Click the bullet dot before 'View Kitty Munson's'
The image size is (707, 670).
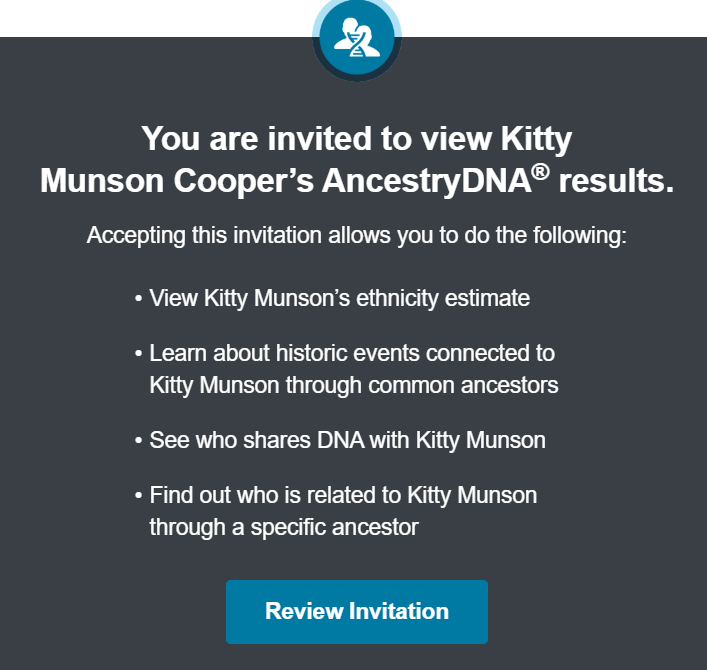click(138, 298)
